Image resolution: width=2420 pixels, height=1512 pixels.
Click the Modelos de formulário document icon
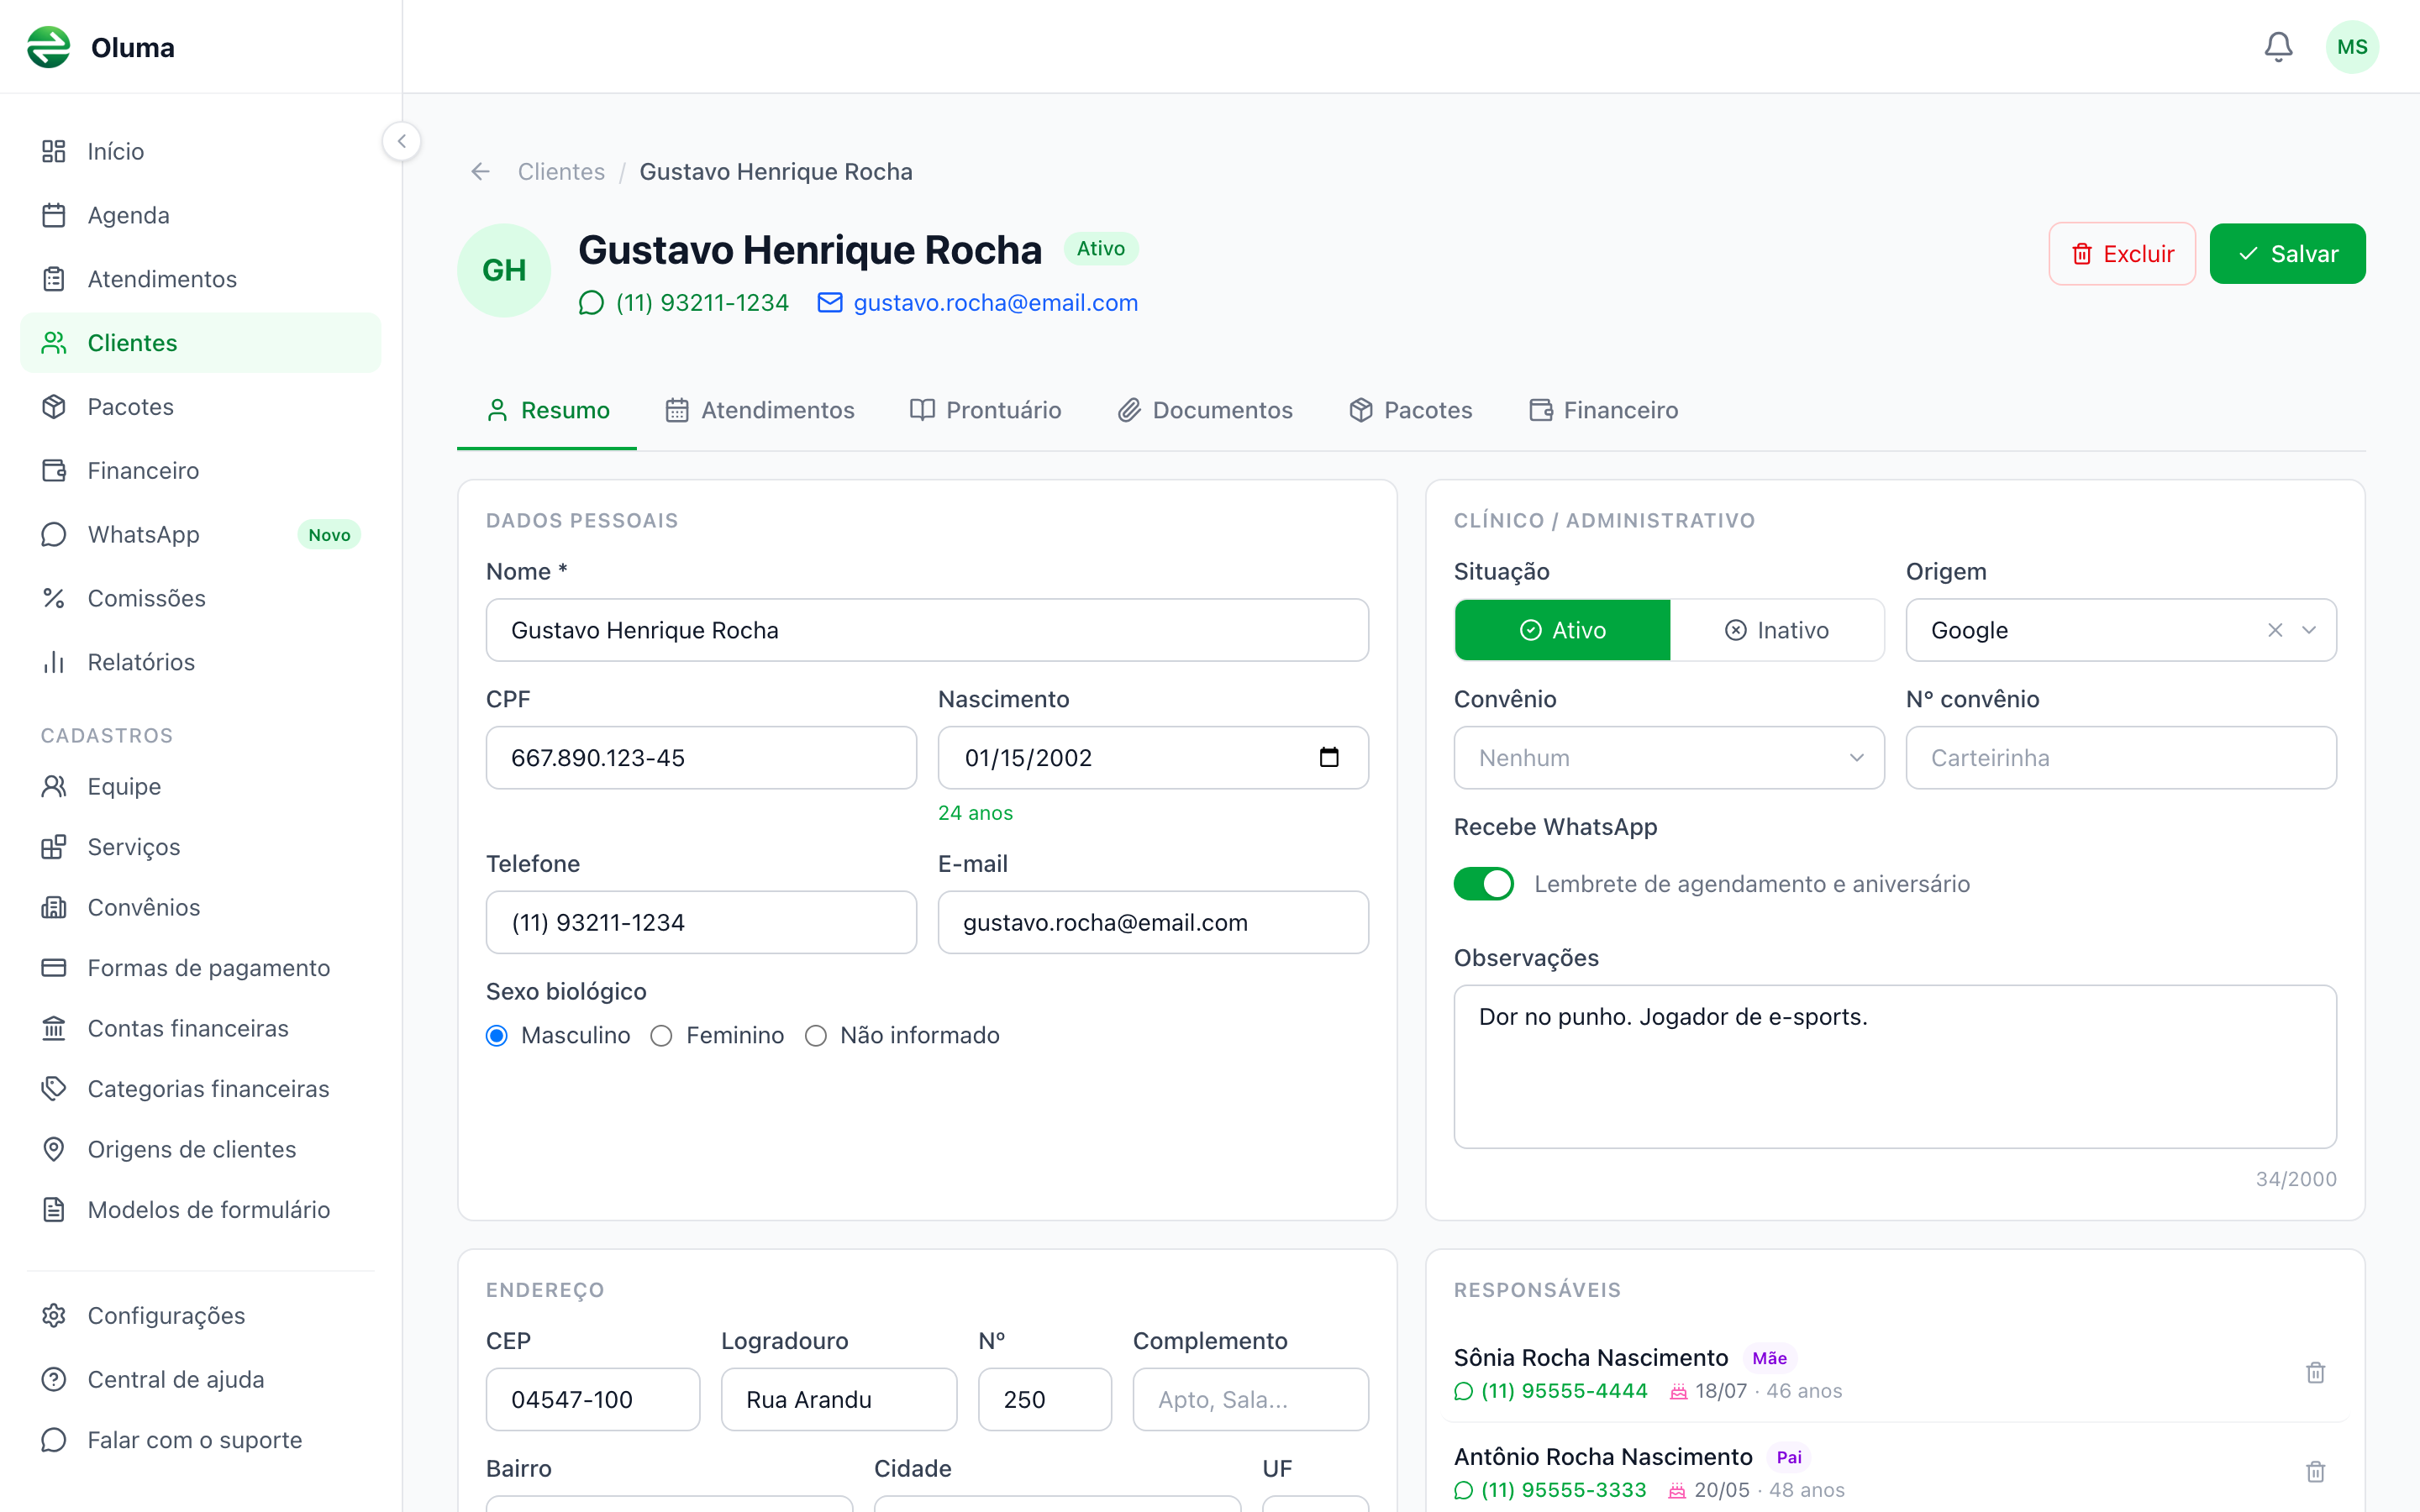tap(54, 1210)
